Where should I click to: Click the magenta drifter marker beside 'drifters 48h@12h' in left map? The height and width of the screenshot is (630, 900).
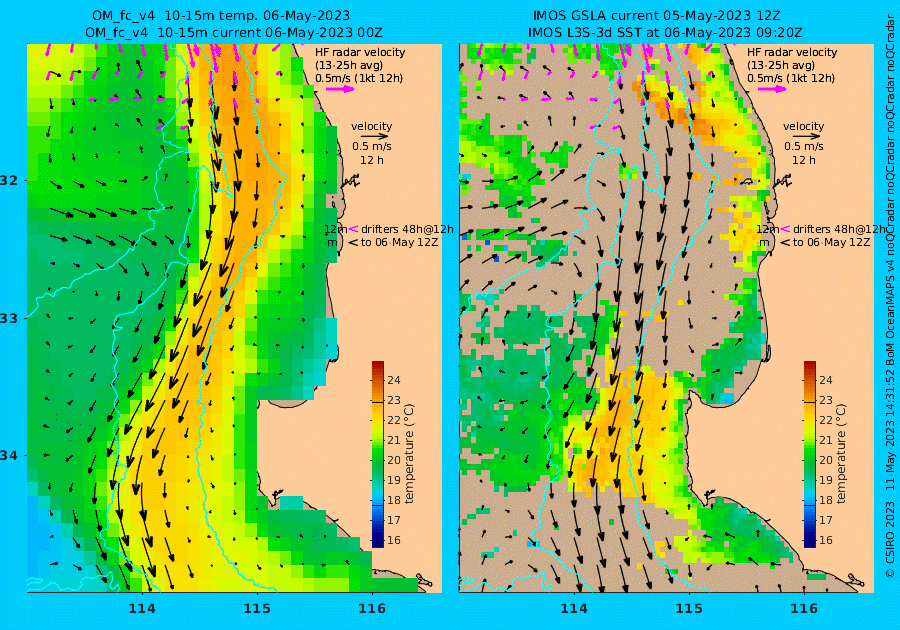coord(354,229)
